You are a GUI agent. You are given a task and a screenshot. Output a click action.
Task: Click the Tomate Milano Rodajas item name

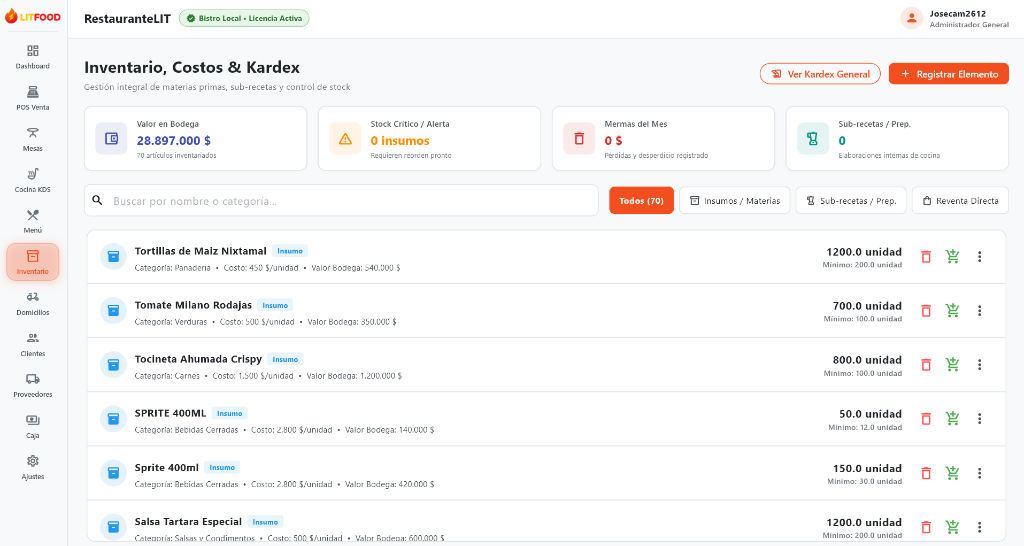[193, 305]
